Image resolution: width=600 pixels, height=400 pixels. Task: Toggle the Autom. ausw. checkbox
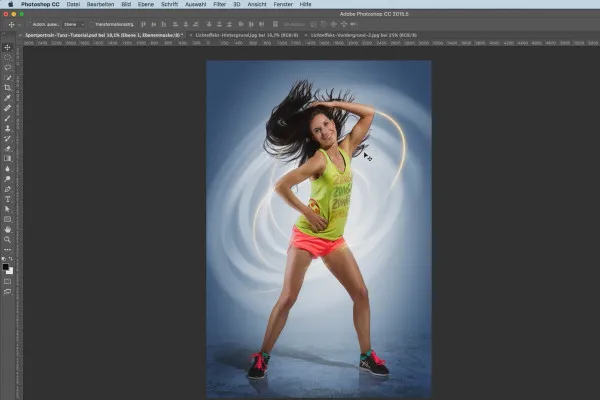(29, 24)
